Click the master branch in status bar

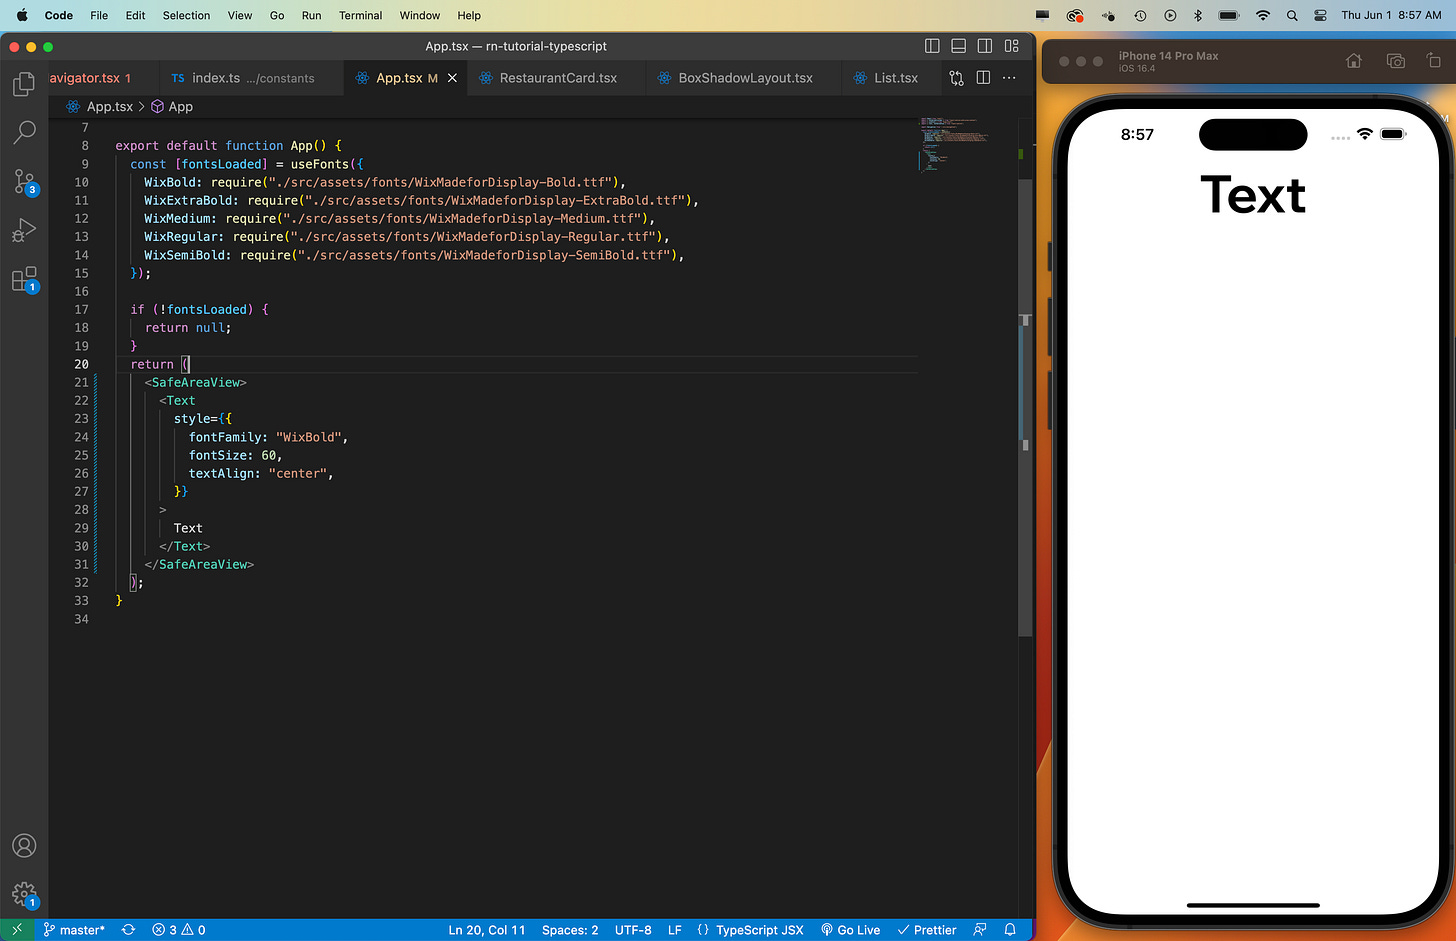[x=74, y=930]
